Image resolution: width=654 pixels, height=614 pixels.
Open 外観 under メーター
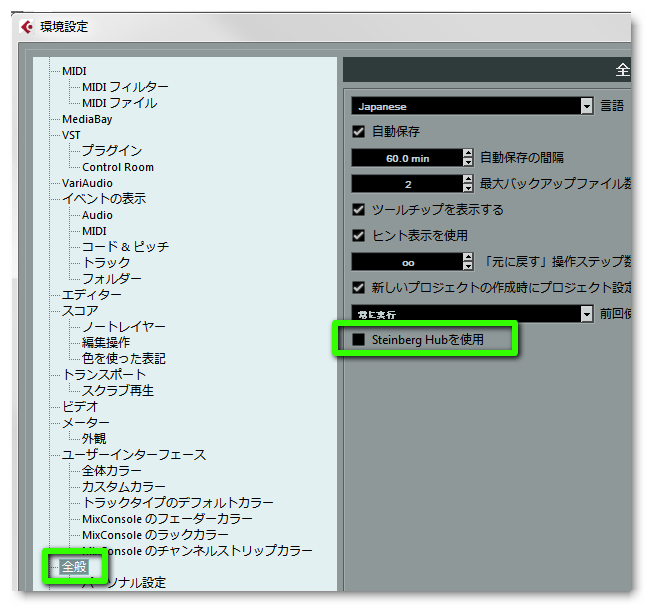point(94,439)
